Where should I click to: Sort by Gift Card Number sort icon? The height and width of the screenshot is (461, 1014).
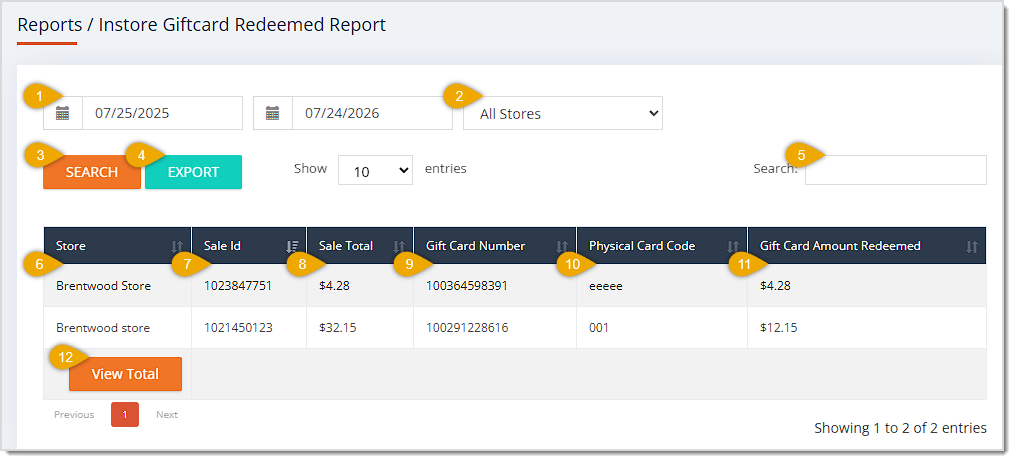561,246
